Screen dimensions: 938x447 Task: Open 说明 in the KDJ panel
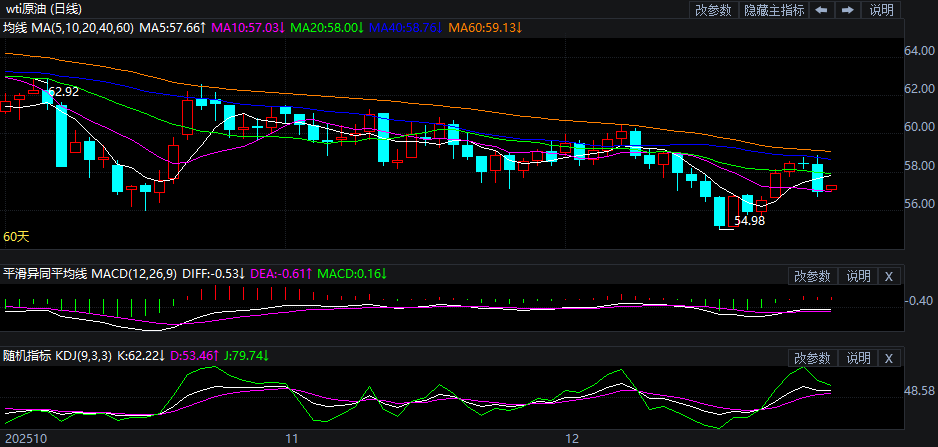(x=858, y=358)
